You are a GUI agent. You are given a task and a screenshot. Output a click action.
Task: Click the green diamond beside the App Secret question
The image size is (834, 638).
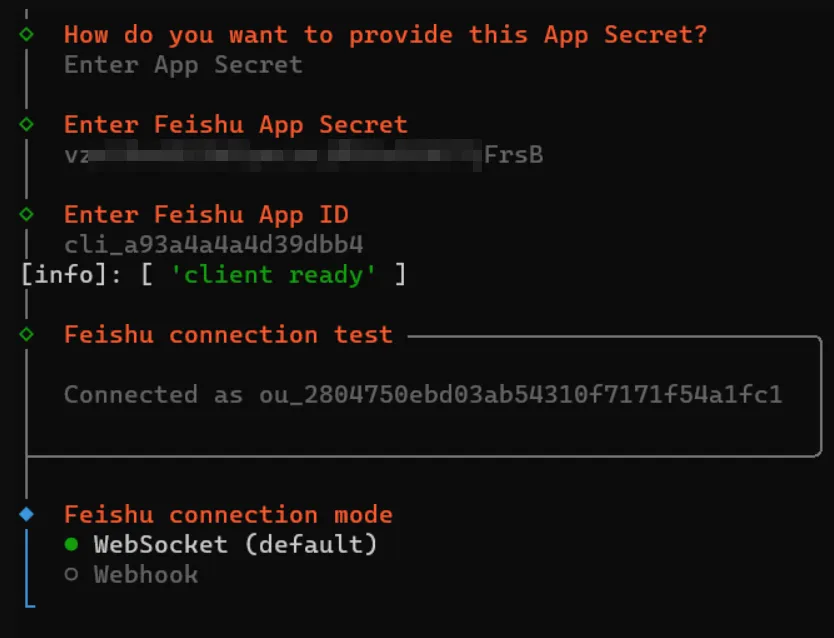click(26, 34)
